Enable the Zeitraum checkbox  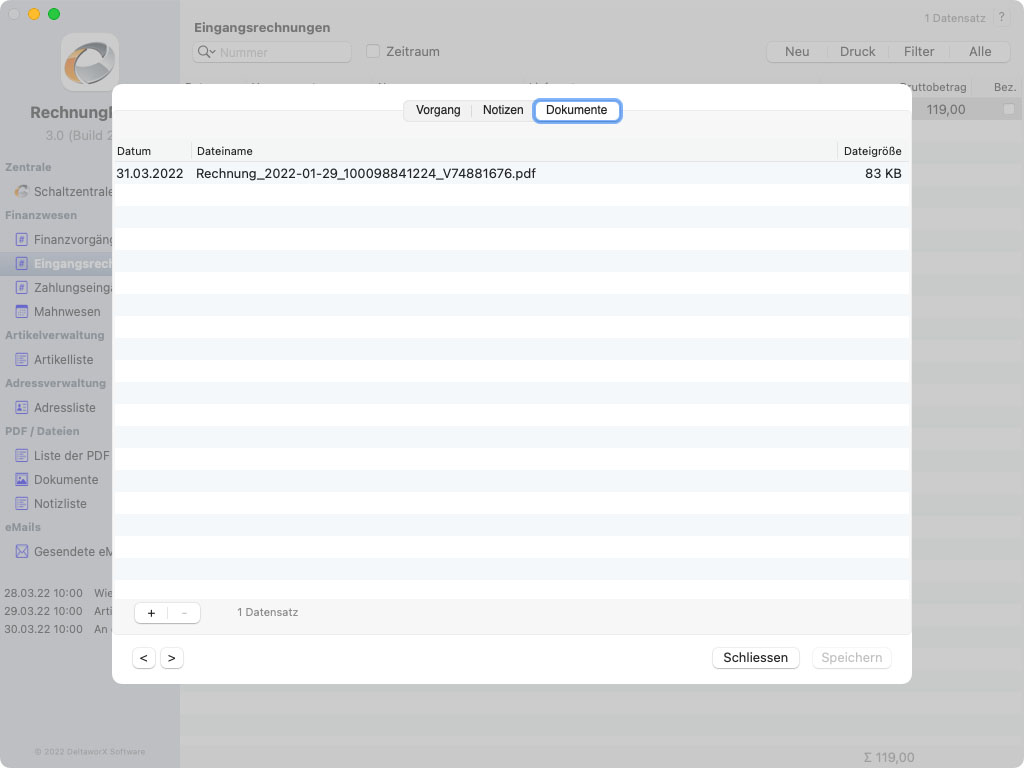coord(373,51)
